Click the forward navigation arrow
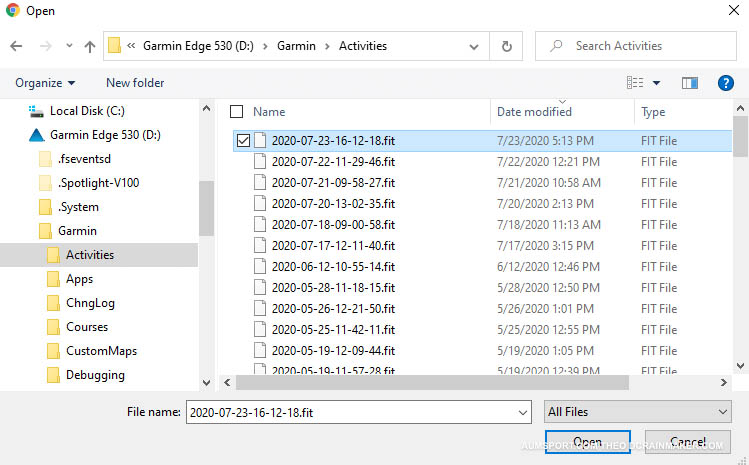This screenshot has width=749, height=465. [45, 46]
